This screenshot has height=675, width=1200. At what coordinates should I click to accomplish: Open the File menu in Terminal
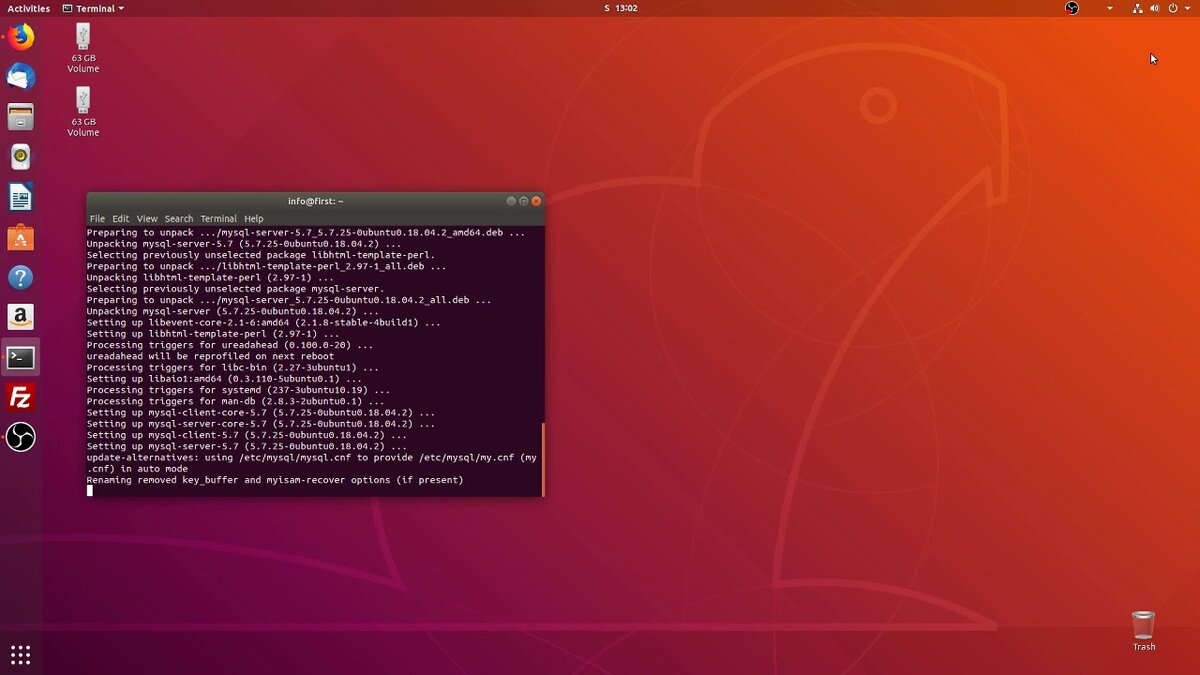tap(97, 218)
